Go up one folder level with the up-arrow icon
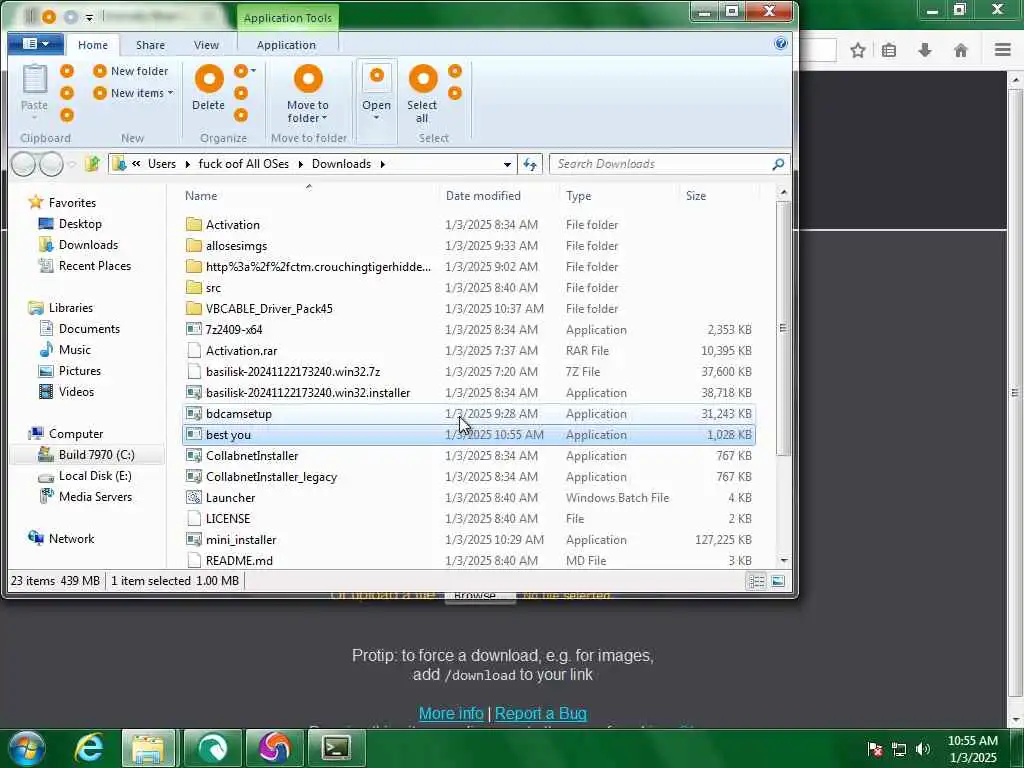Viewport: 1024px width, 768px height. click(92, 164)
